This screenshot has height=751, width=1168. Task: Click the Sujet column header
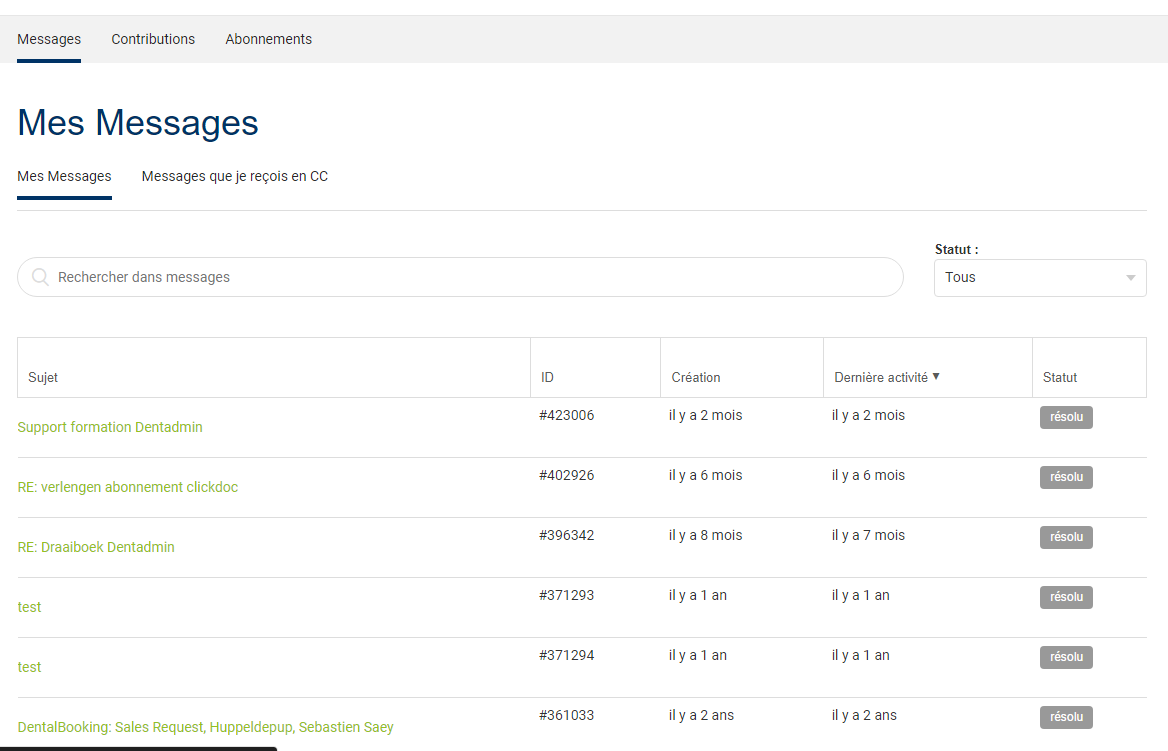click(x=43, y=377)
